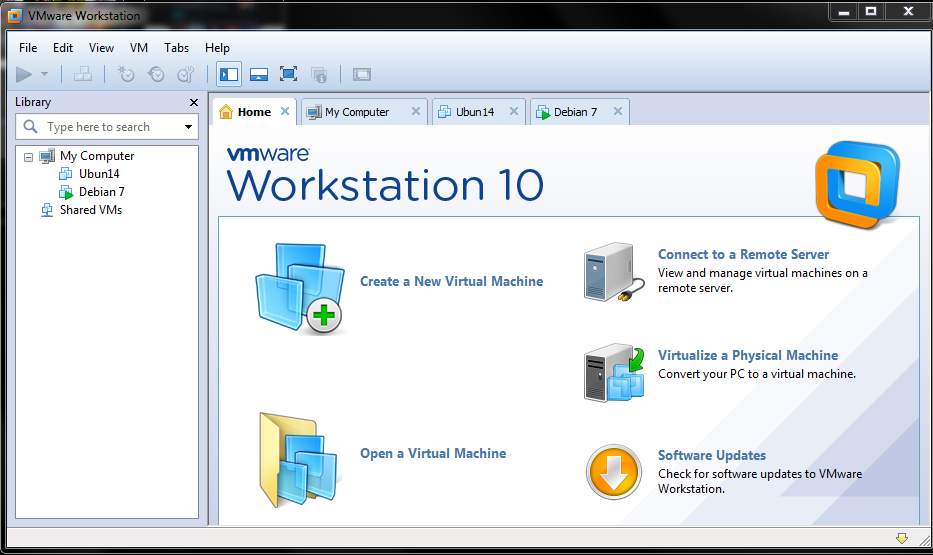Close the Debian 7 tab
This screenshot has height=555, width=933.
618,111
